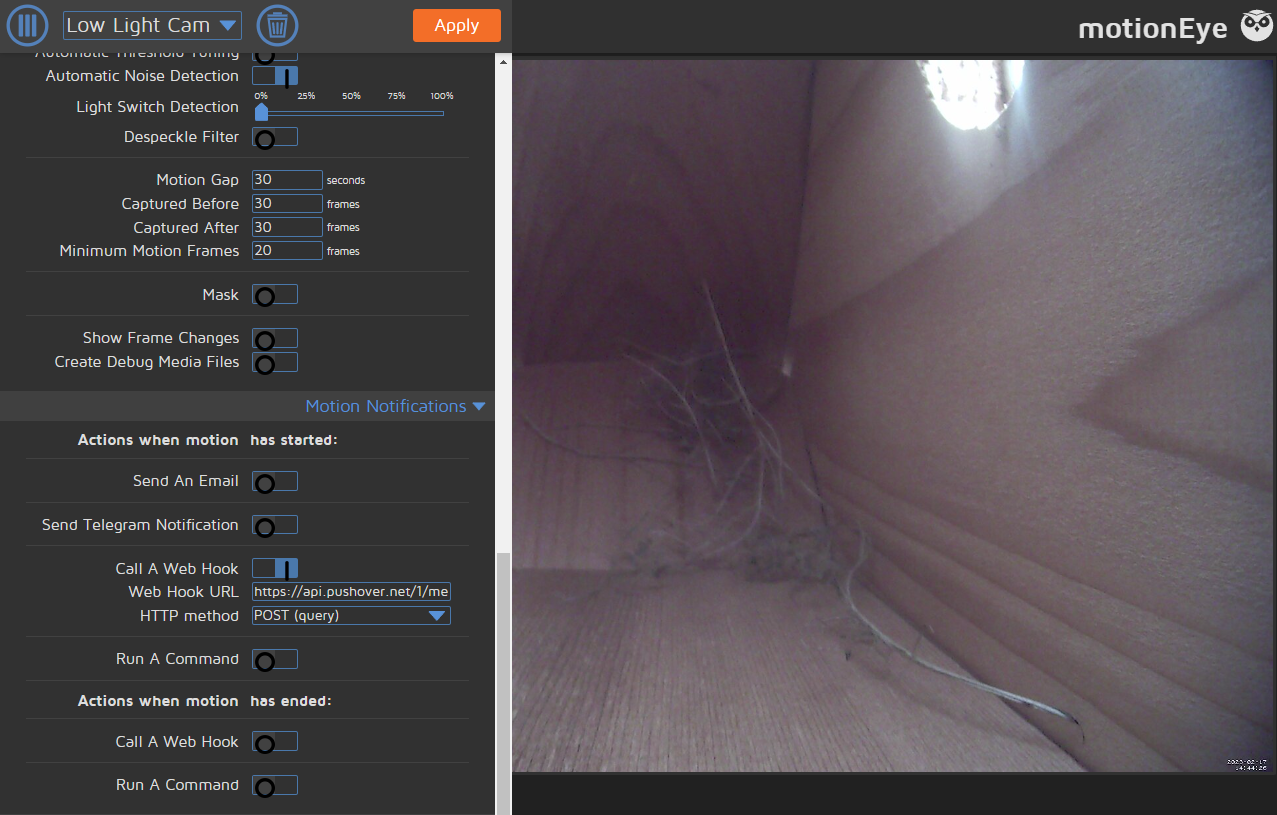The height and width of the screenshot is (815, 1277).
Task: Click the 100% mark on Light Switch slider
Action: pos(442,96)
